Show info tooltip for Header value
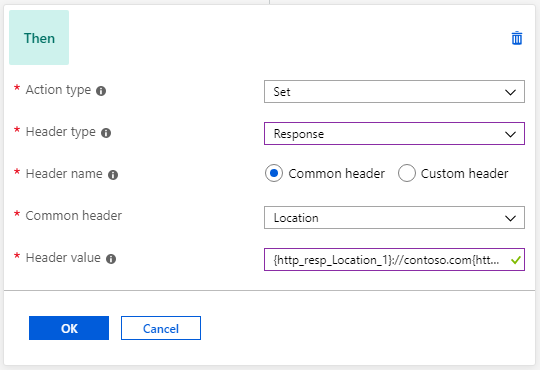 [111, 259]
